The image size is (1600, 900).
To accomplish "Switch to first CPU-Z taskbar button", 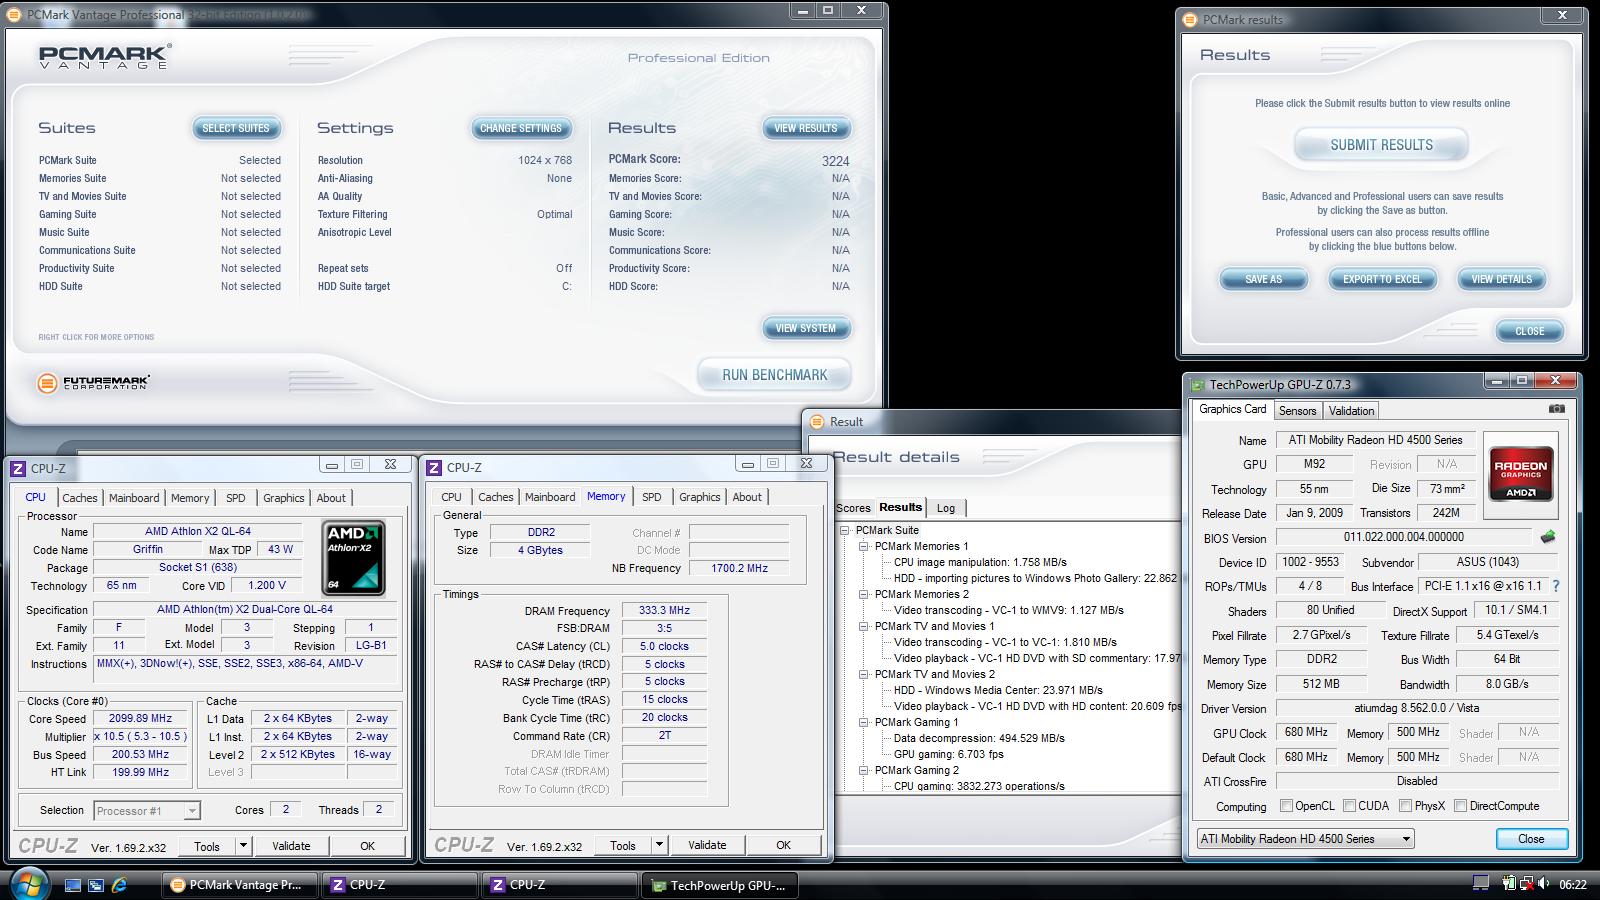I will (399, 885).
